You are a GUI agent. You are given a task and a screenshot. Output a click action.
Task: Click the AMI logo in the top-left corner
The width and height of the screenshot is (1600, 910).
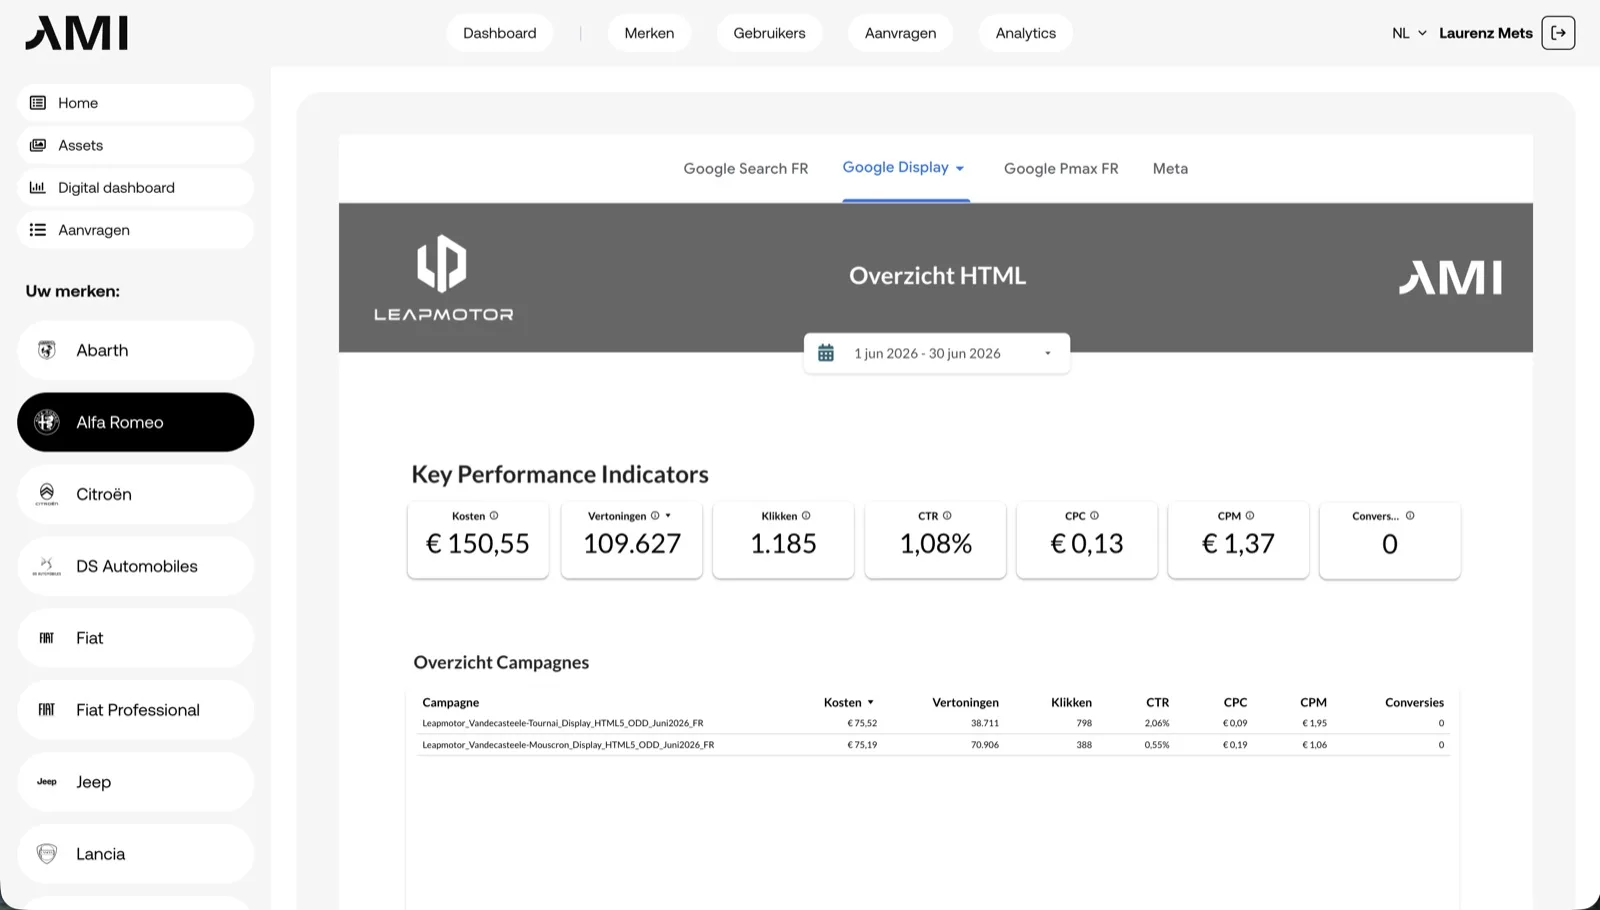pyautogui.click(x=77, y=33)
